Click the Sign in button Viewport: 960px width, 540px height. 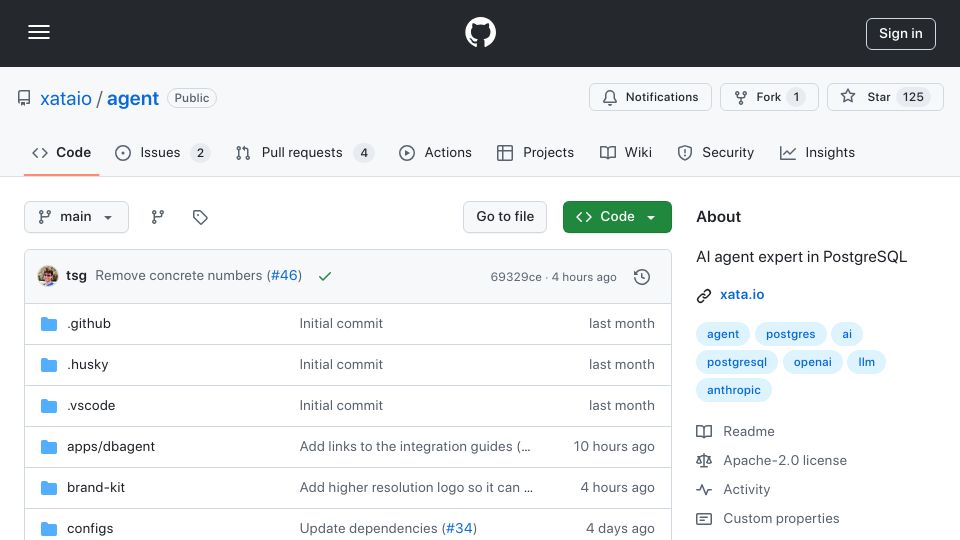[900, 34]
